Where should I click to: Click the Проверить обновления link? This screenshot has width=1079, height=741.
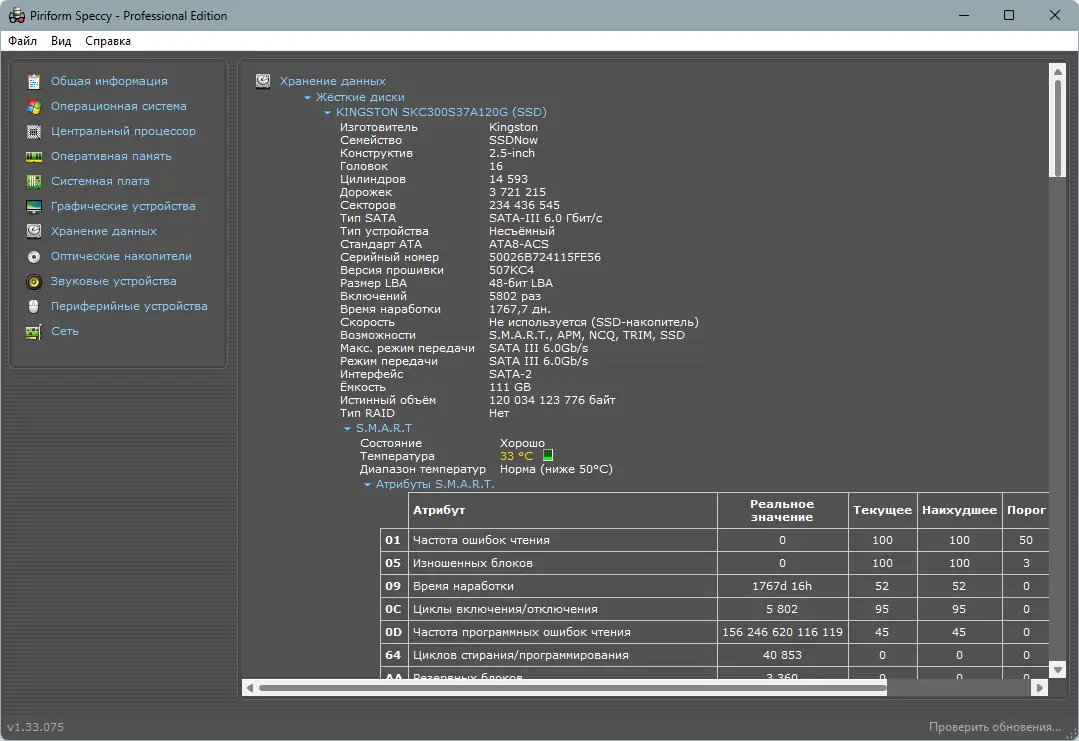(x=994, y=727)
